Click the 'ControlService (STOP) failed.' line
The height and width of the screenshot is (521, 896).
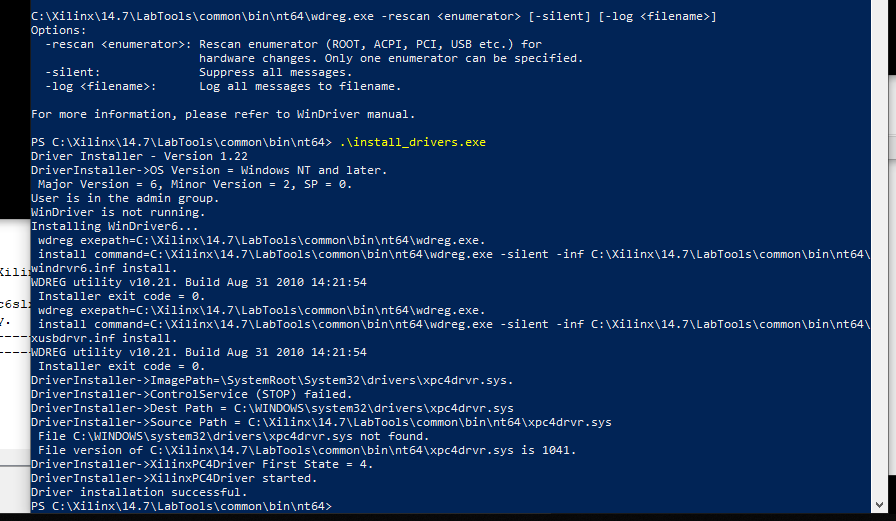191,394
